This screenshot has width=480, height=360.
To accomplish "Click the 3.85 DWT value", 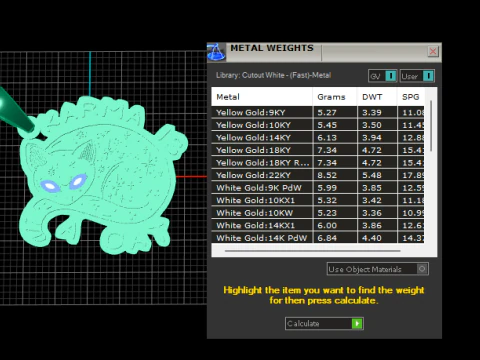I will click(x=372, y=188).
